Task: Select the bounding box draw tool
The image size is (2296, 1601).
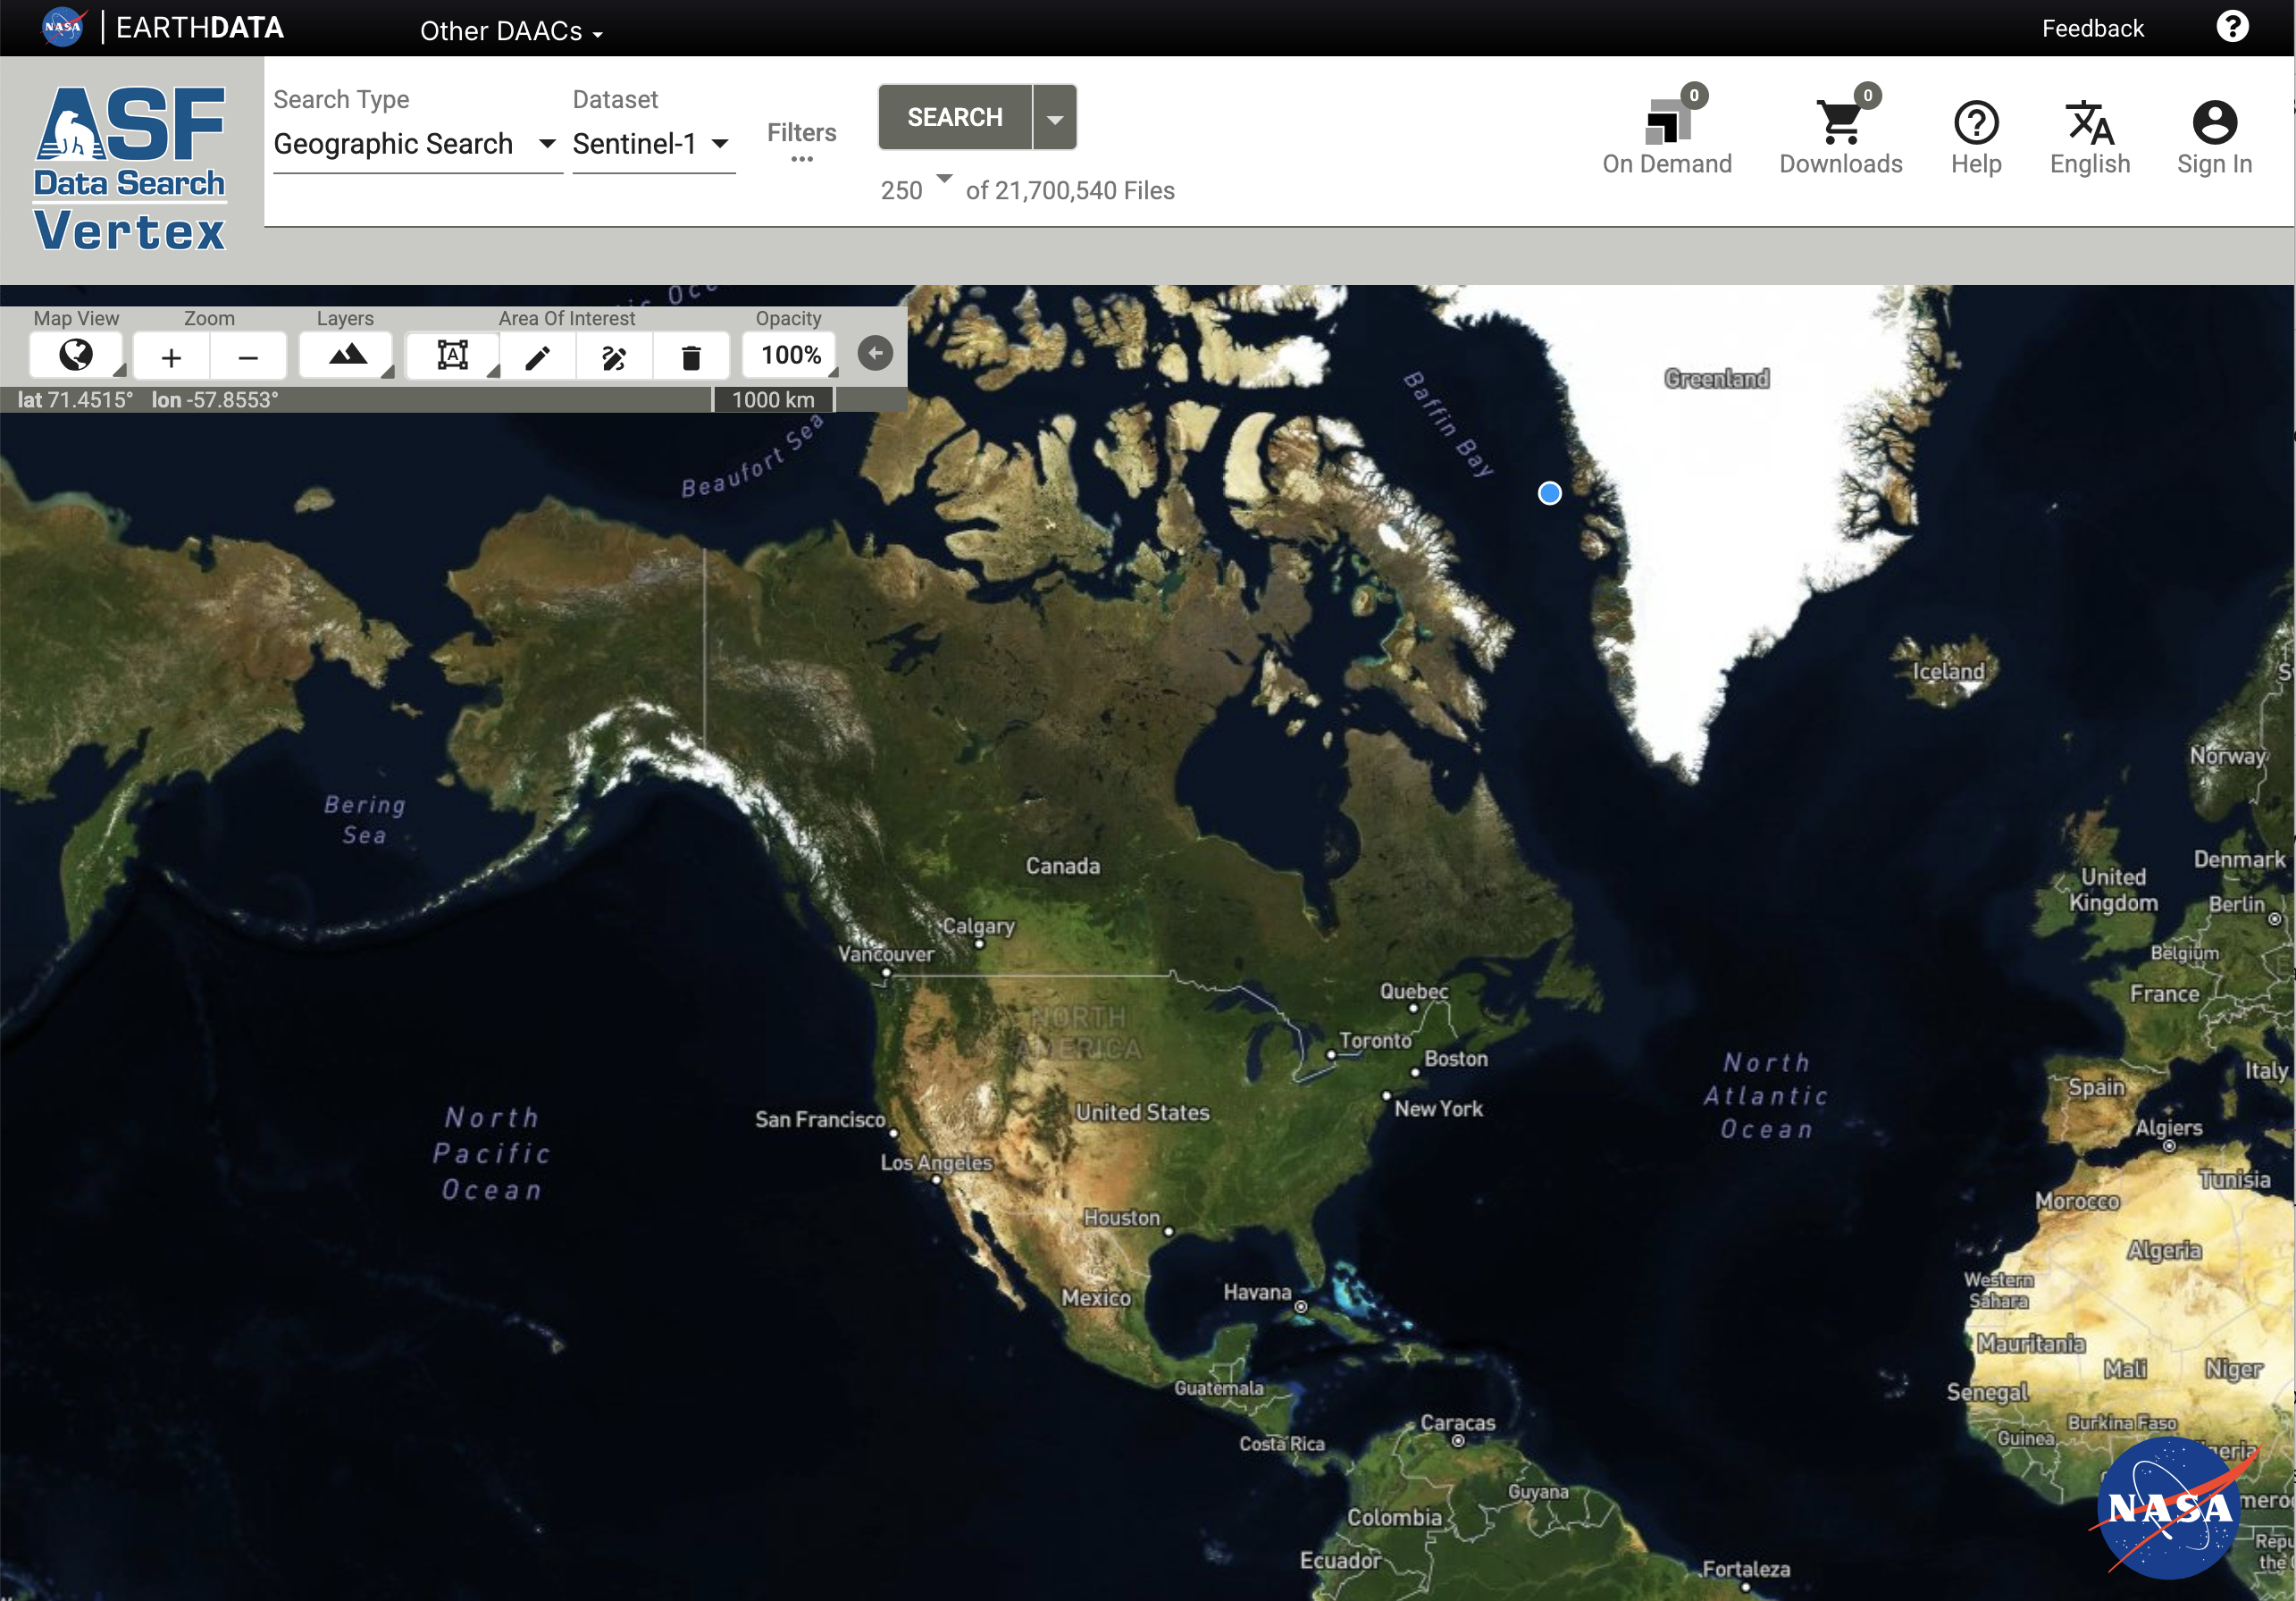Action: pyautogui.click(x=452, y=356)
